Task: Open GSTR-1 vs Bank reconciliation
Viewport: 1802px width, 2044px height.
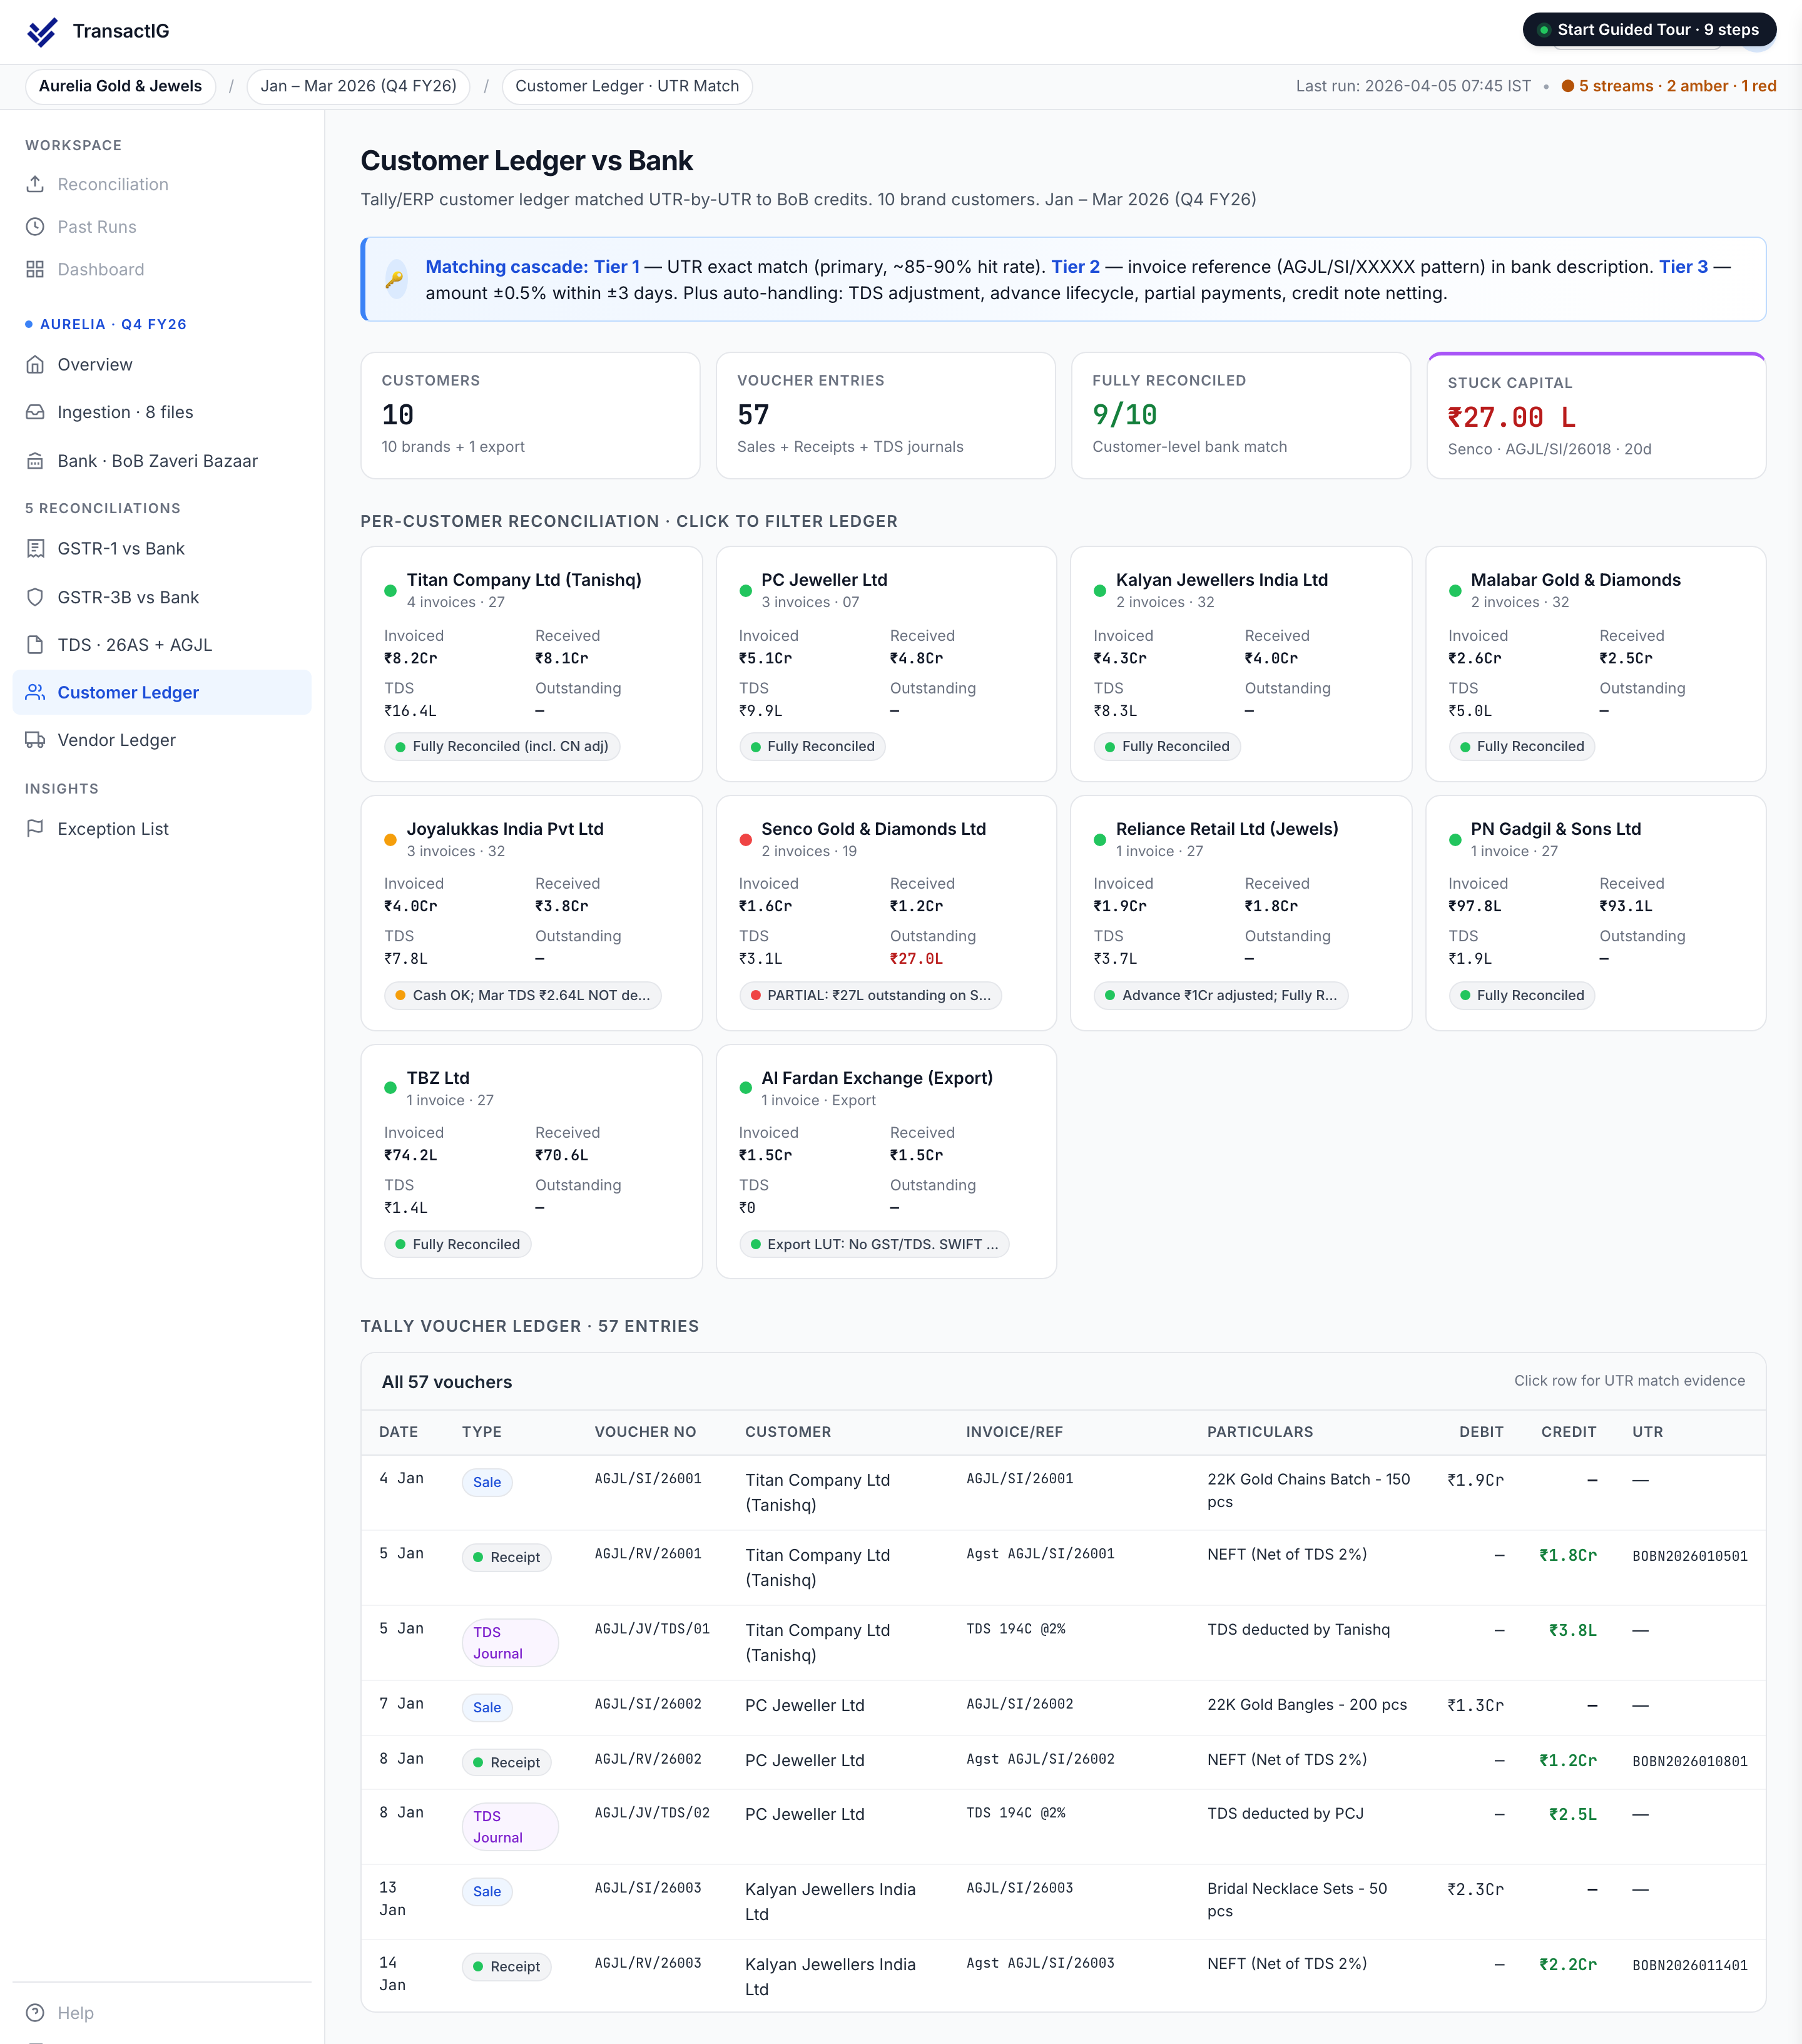Action: (162, 549)
